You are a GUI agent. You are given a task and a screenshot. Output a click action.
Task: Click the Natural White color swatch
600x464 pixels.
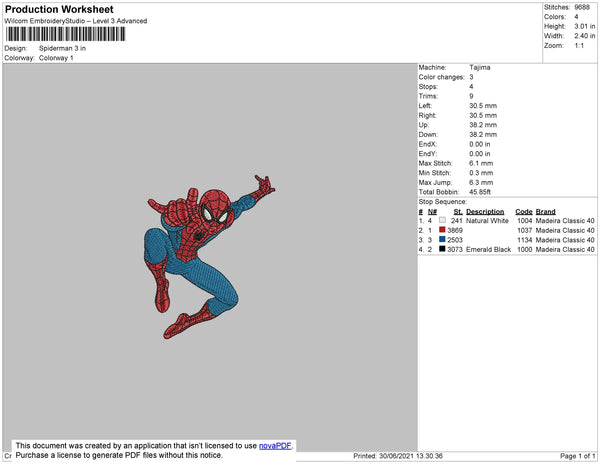(x=442, y=220)
